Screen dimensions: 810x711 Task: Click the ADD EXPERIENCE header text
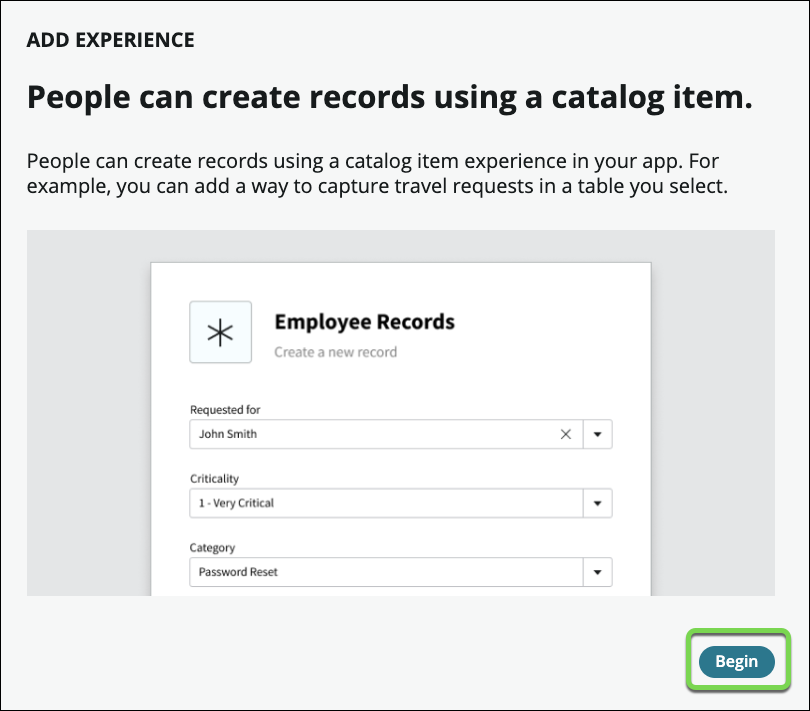pos(110,41)
